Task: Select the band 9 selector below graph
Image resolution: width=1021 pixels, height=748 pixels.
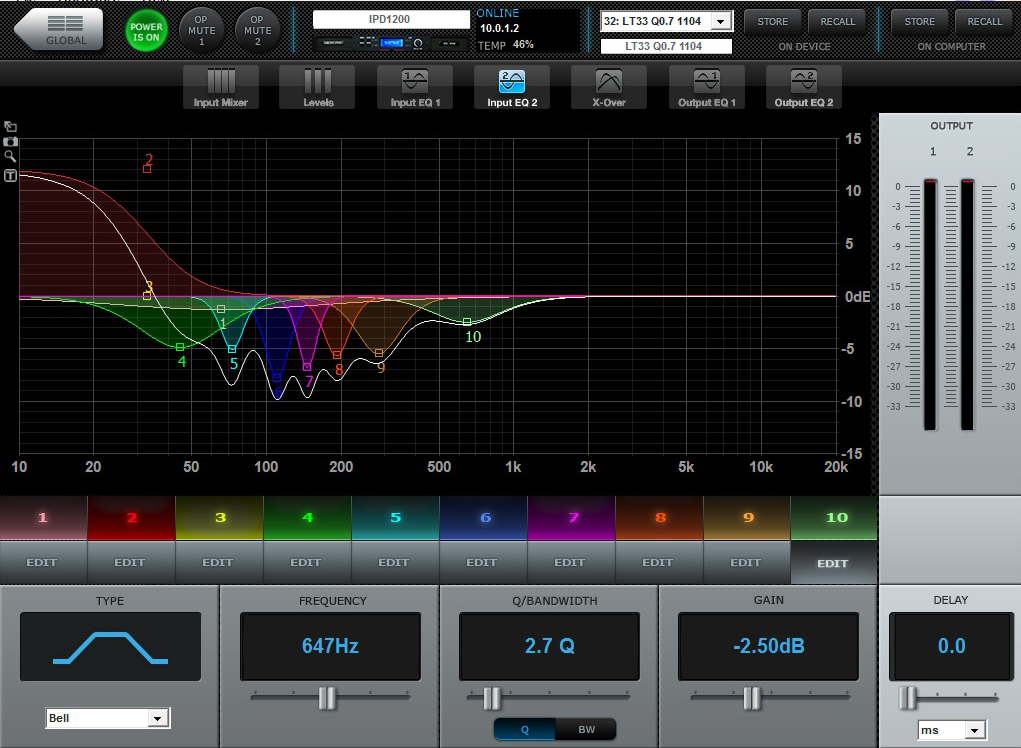Action: [748, 518]
